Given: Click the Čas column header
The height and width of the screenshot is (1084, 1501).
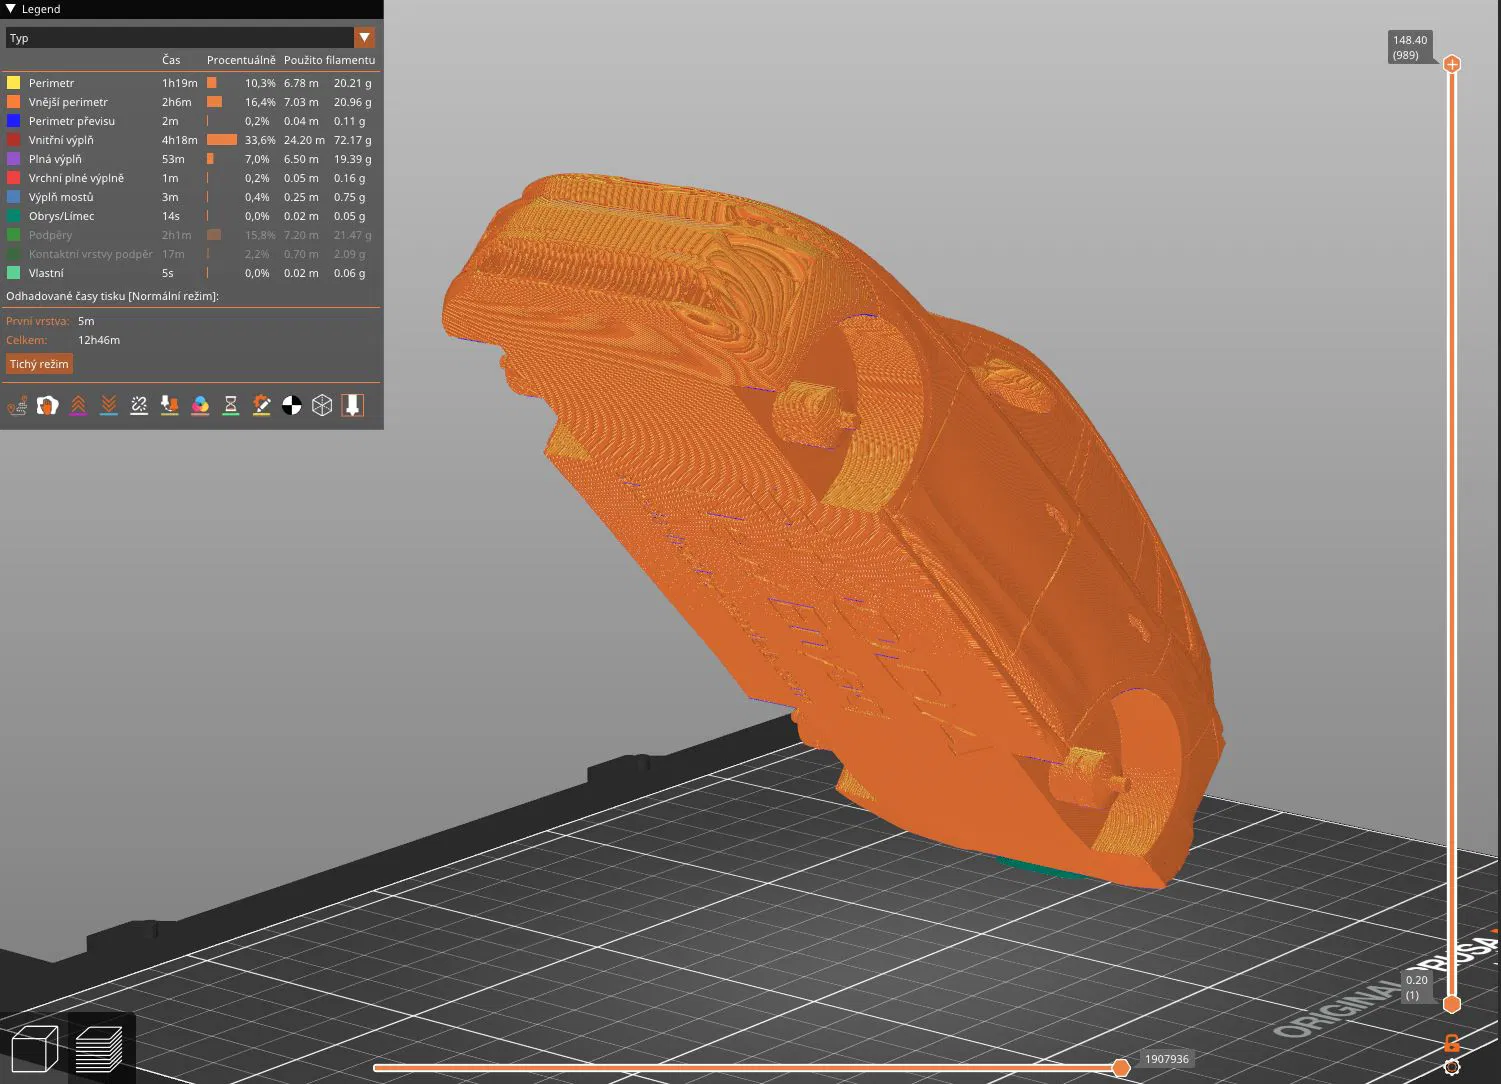Looking at the screenshot, I should (x=171, y=60).
